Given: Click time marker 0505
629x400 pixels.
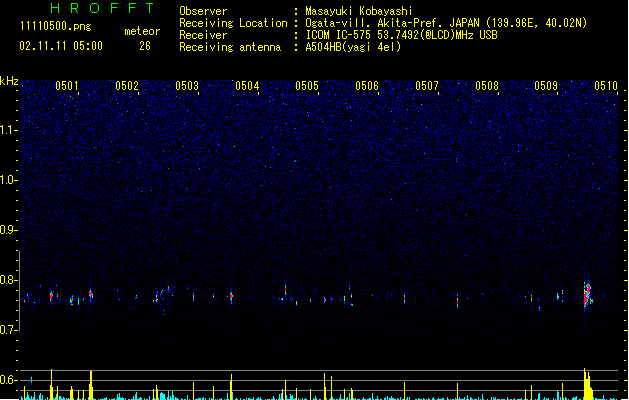Looking at the screenshot, I should click(307, 86).
